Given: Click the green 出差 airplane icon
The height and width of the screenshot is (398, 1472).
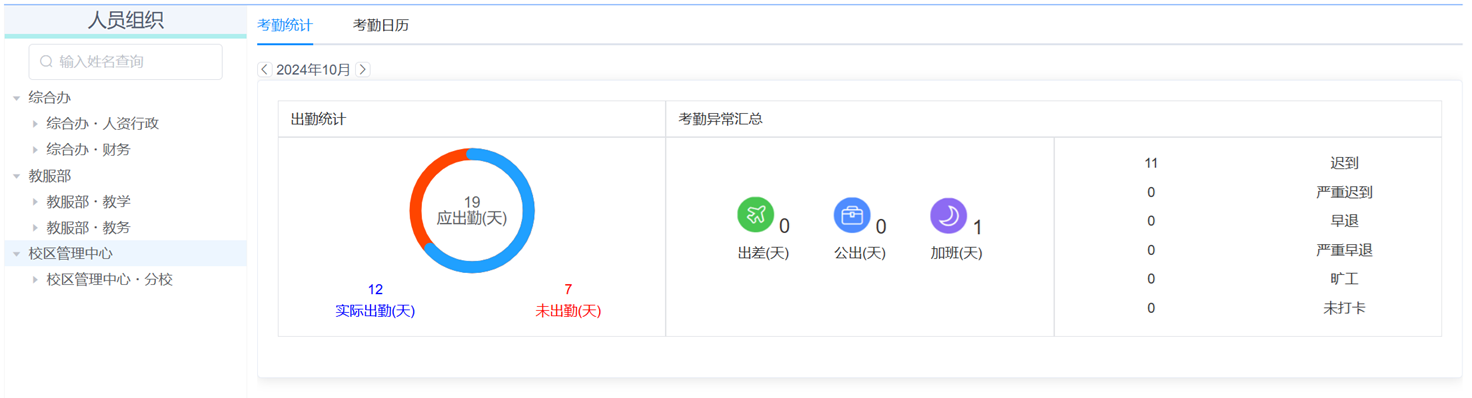Looking at the screenshot, I should (756, 215).
